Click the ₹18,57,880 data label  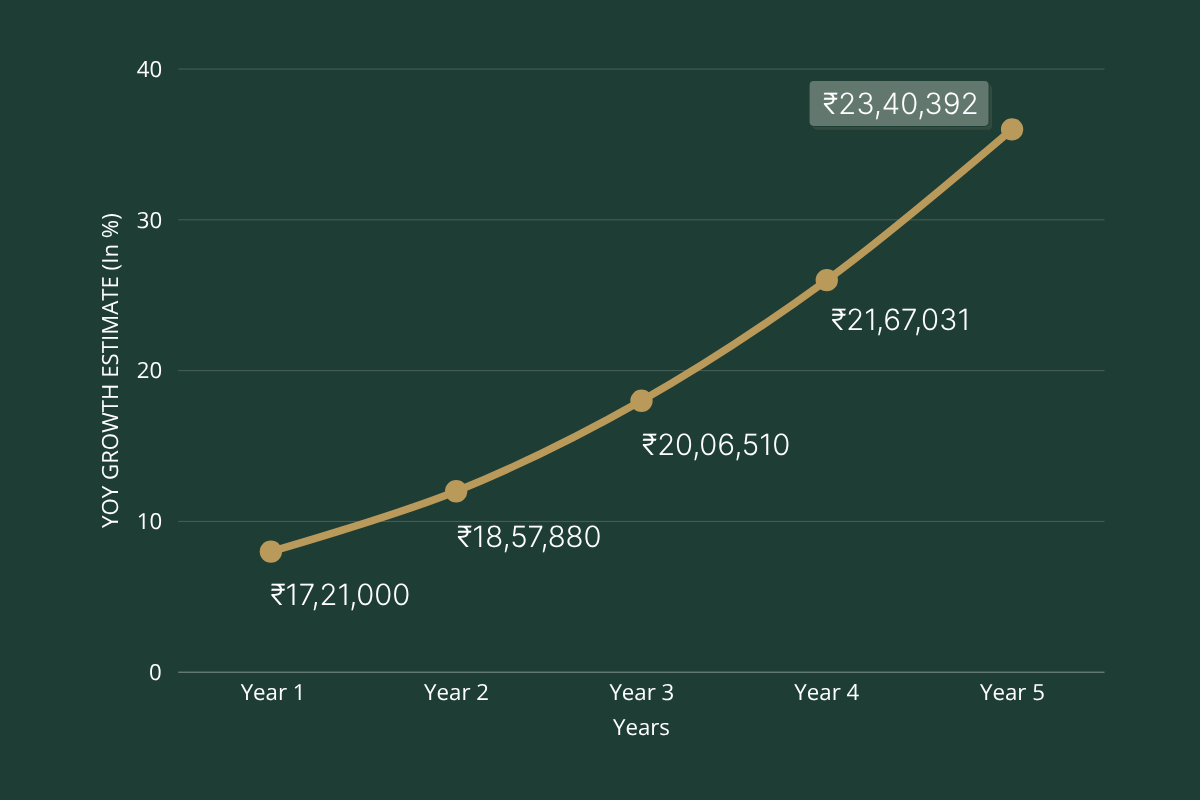[x=528, y=537]
